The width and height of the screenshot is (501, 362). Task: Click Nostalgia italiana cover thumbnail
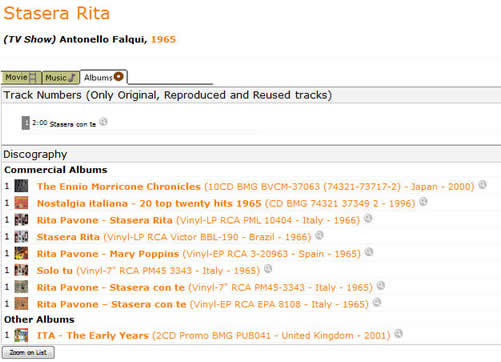point(21,203)
